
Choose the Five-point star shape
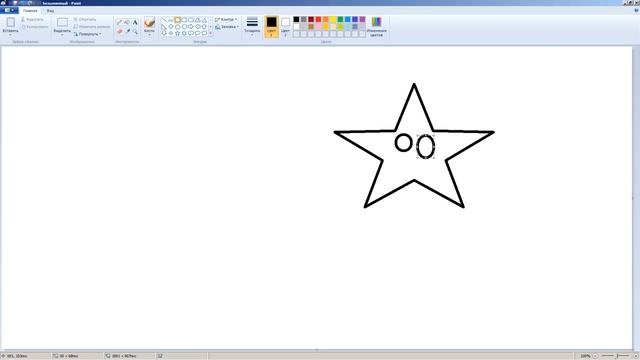(x=178, y=33)
